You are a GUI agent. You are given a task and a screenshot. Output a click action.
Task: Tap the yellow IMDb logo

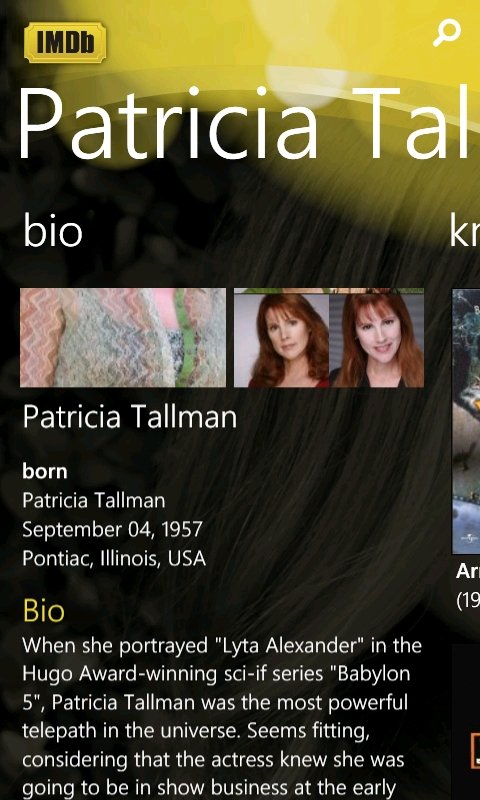coord(65,42)
